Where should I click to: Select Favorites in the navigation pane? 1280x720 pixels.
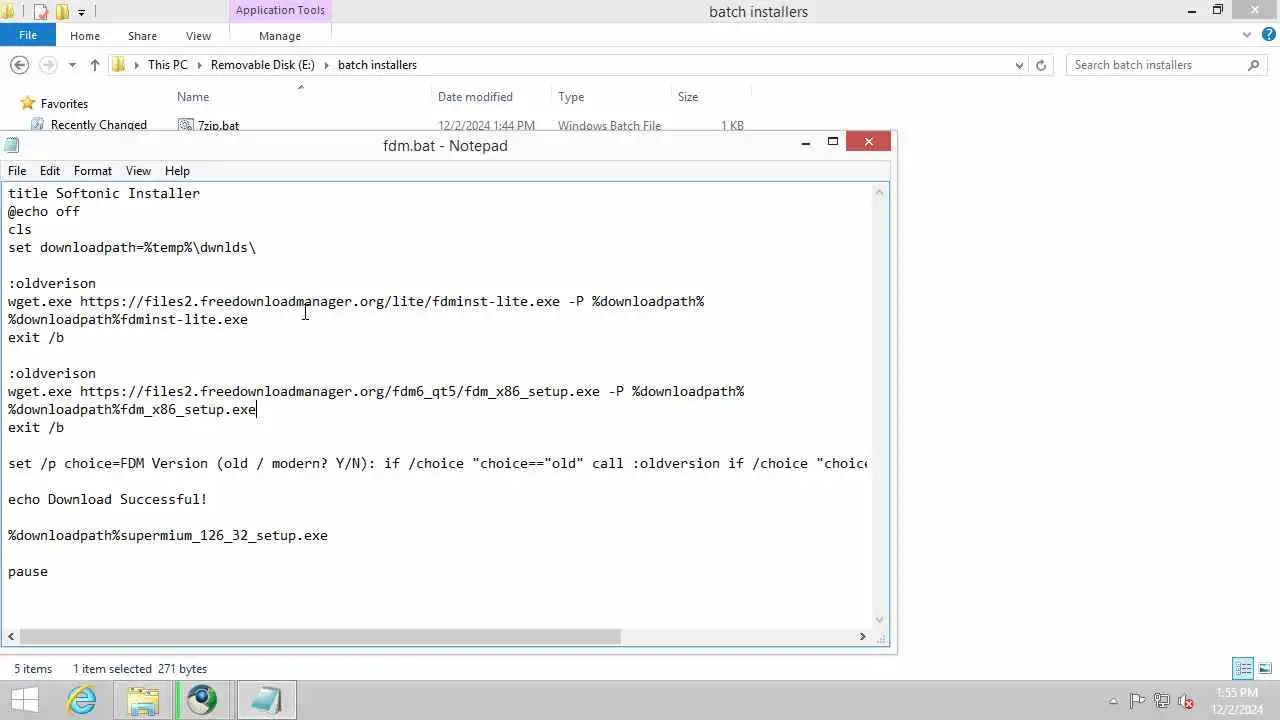[64, 104]
